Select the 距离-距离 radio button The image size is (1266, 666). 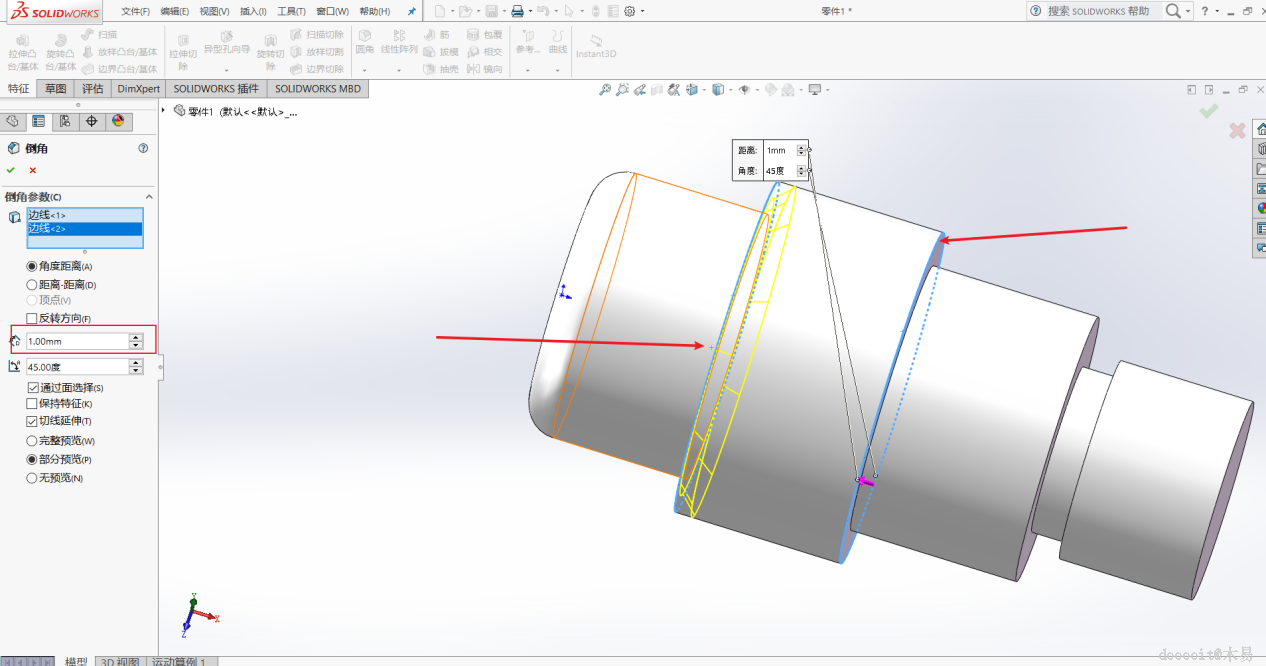[32, 285]
